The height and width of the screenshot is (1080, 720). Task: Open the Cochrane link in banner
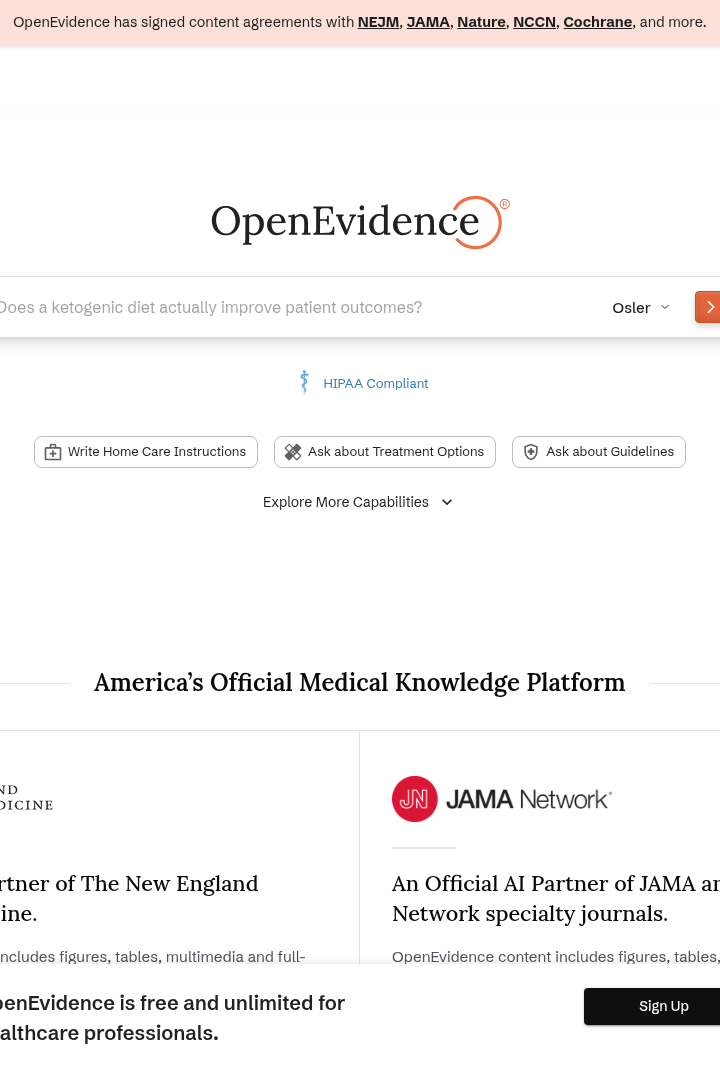tap(597, 22)
